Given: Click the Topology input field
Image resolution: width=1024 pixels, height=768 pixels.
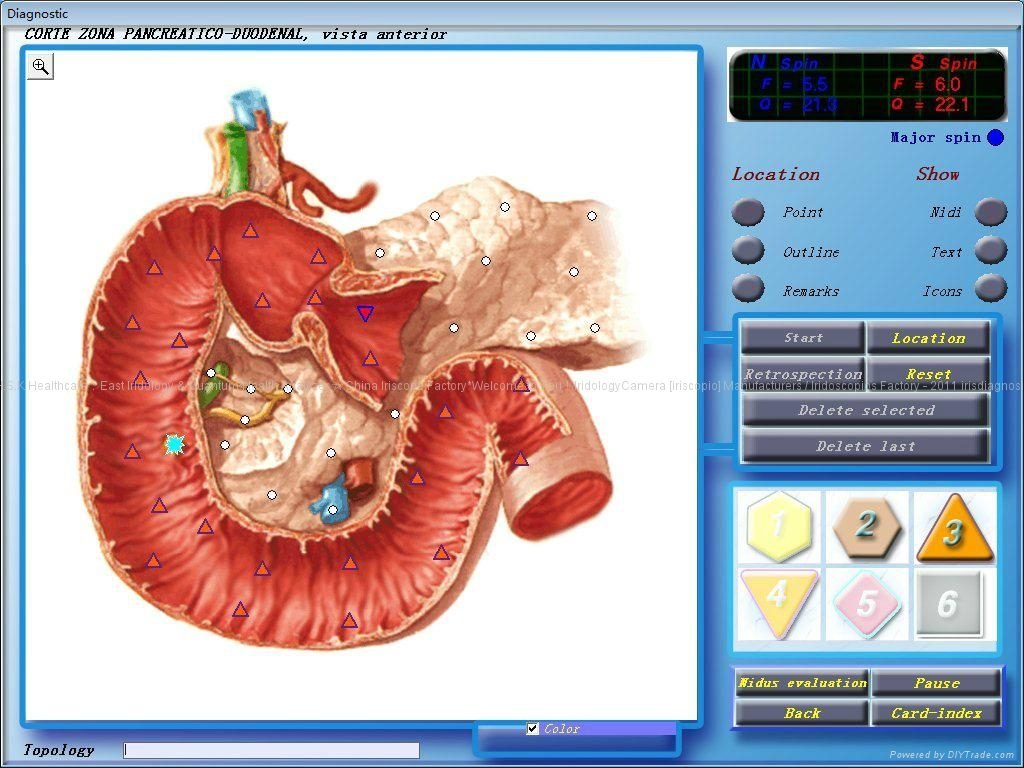Looking at the screenshot, I should pyautogui.click(x=271, y=750).
